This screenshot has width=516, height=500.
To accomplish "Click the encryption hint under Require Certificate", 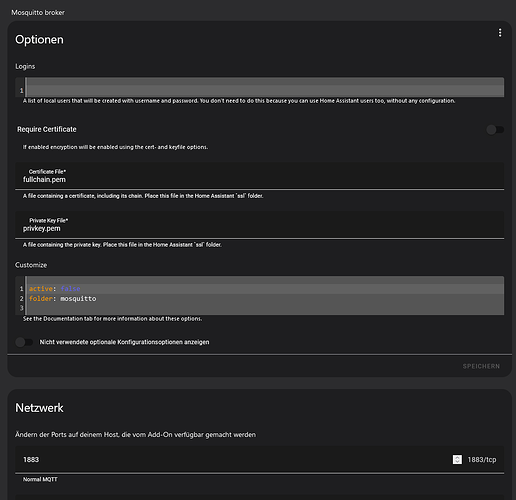I will [115, 147].
